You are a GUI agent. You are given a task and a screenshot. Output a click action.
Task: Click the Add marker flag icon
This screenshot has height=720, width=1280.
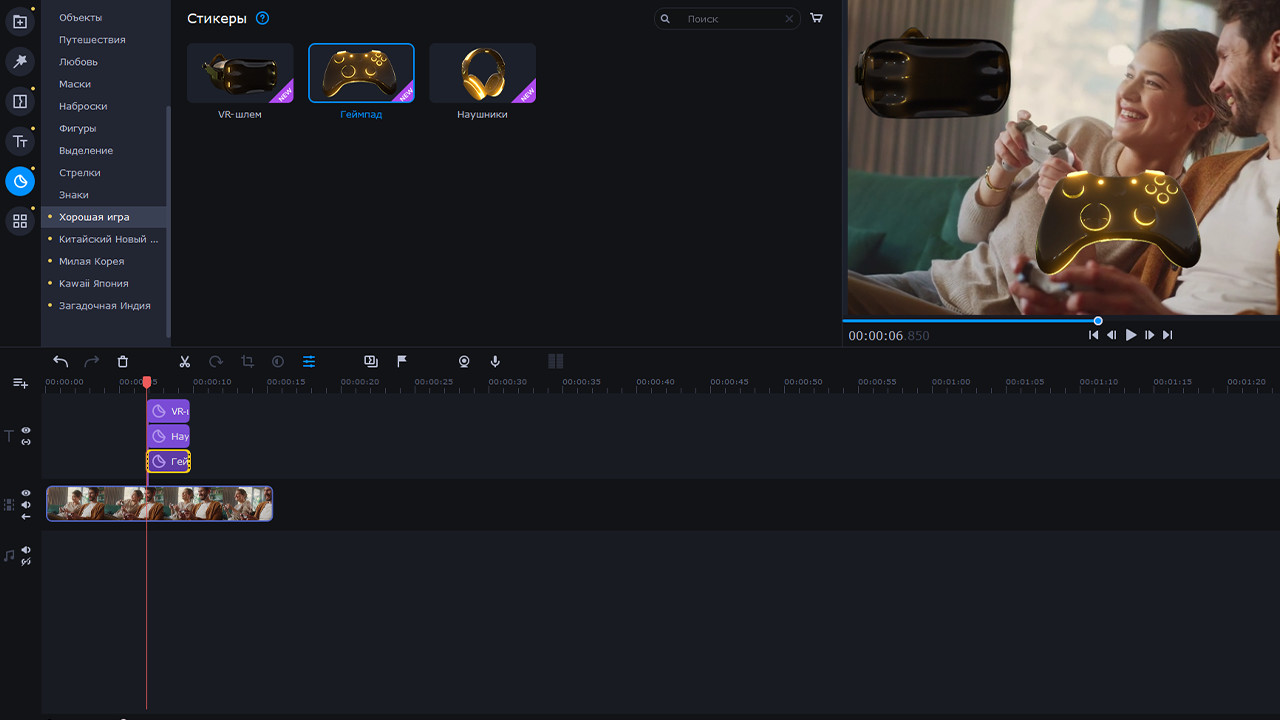click(x=402, y=361)
